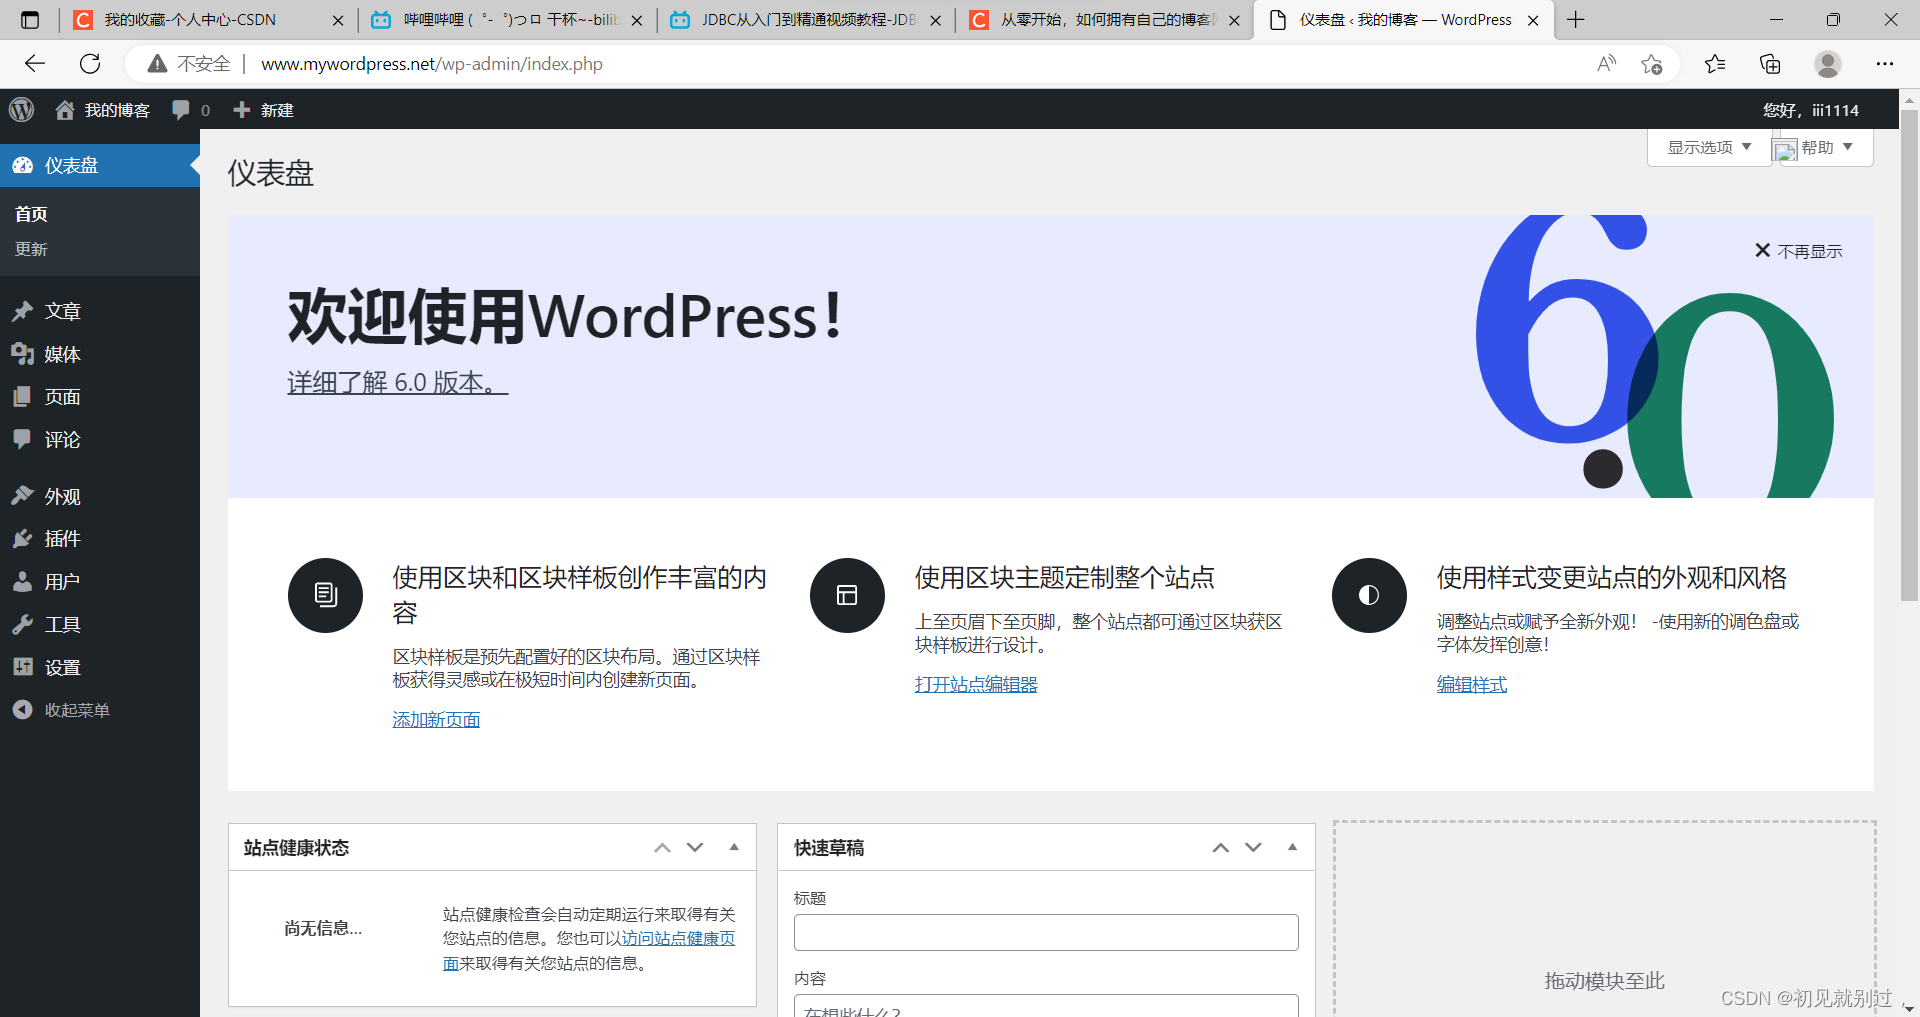The image size is (1920, 1017).
Task: Open 仪表盘 dashboard menu item
Action: 100,166
